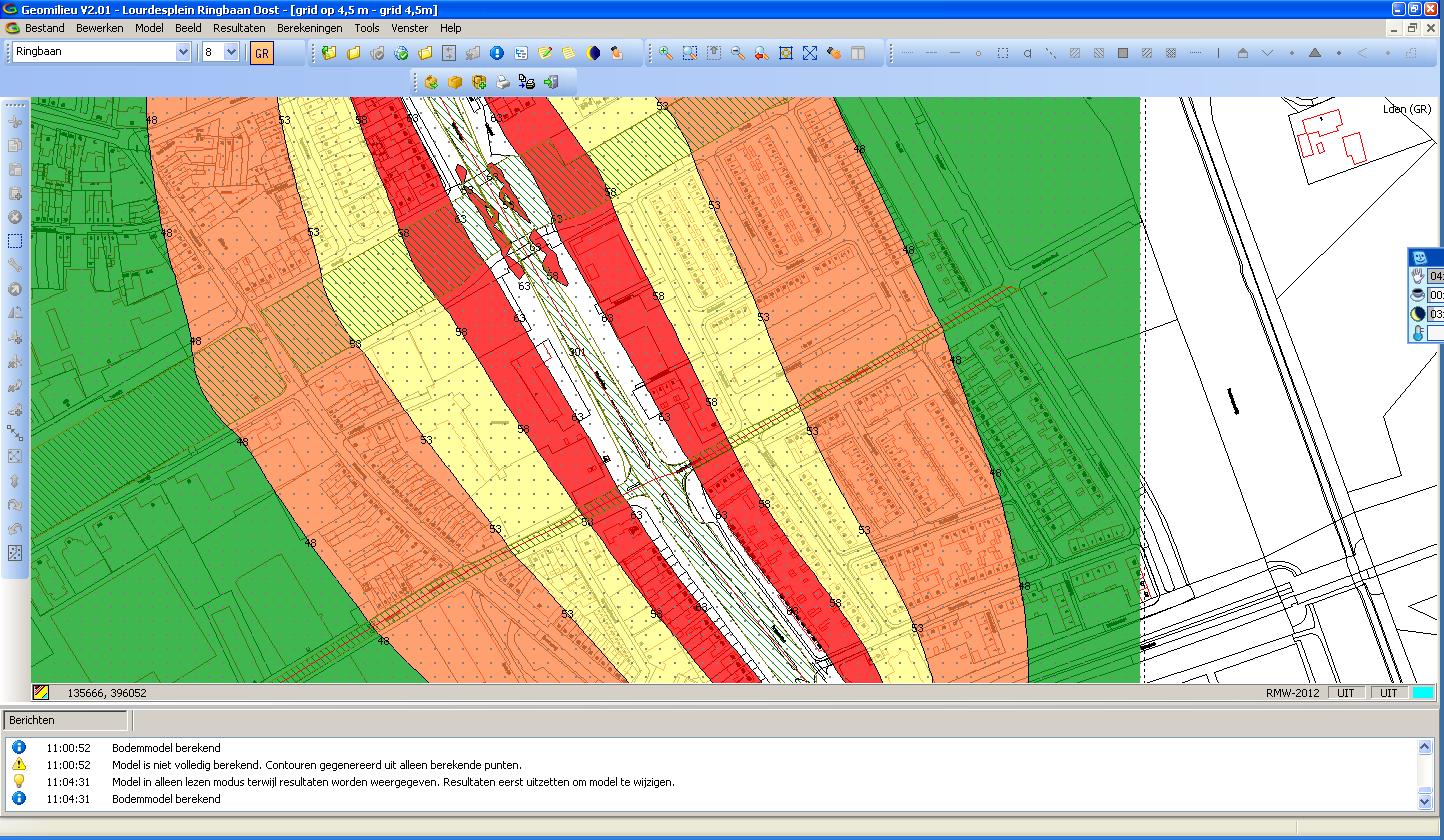Open the Berekeningen menu
This screenshot has height=840, width=1444.
tap(310, 28)
